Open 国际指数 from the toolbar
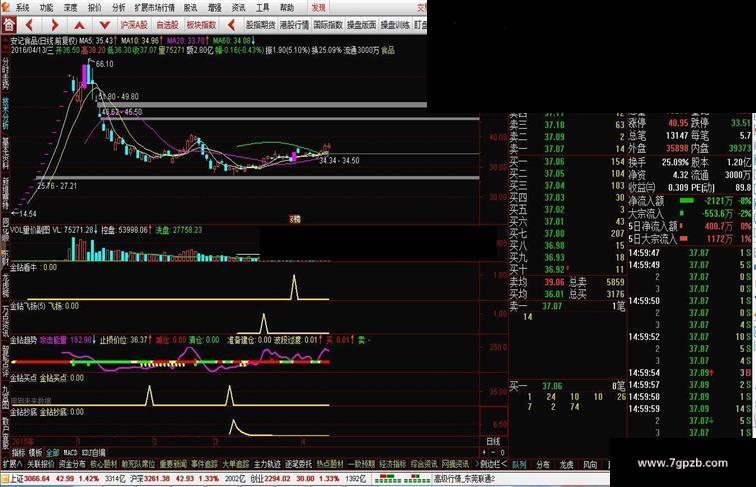Viewport: 756px width, 487px height. click(x=328, y=25)
